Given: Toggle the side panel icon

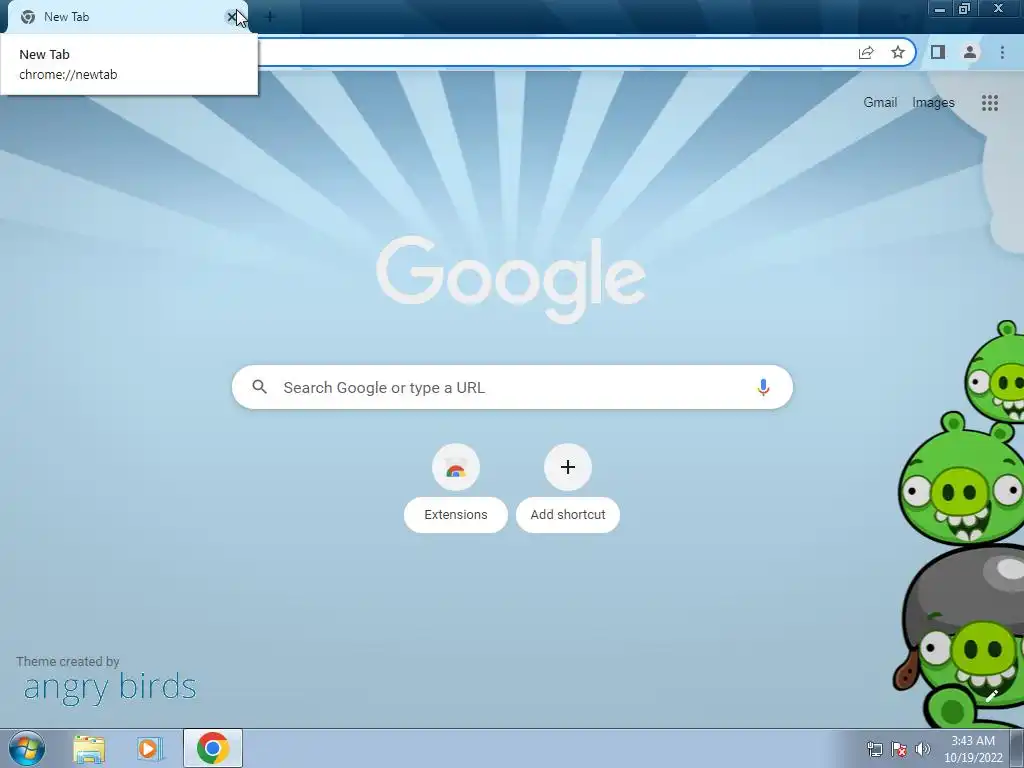Looking at the screenshot, I should pyautogui.click(x=938, y=52).
